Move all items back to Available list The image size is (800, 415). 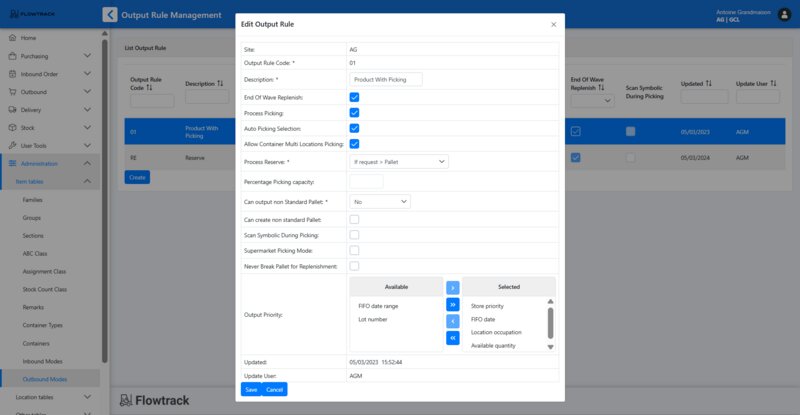[452, 338]
